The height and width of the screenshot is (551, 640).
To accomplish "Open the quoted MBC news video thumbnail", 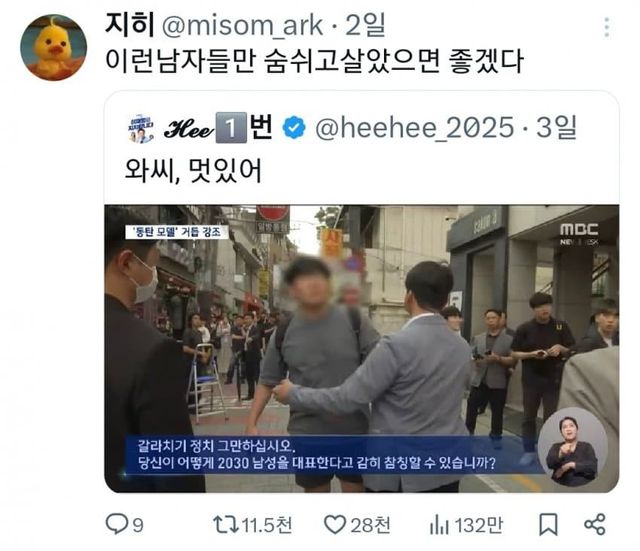I will (362, 349).
